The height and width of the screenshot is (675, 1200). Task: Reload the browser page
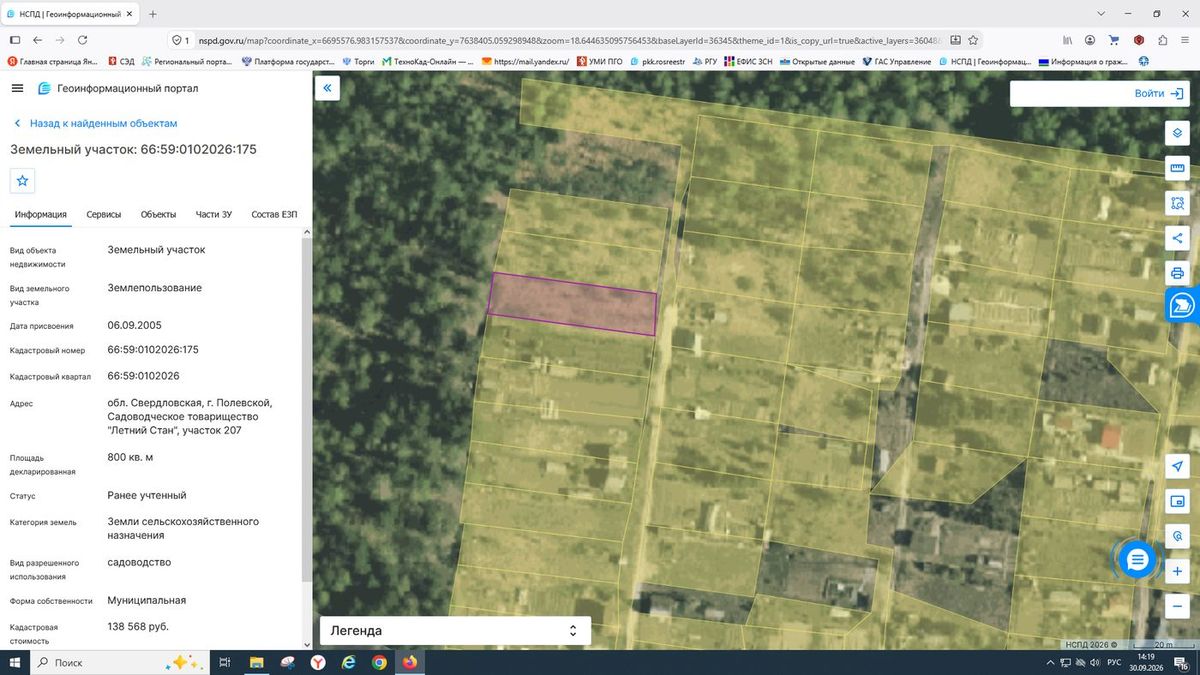[x=82, y=40]
